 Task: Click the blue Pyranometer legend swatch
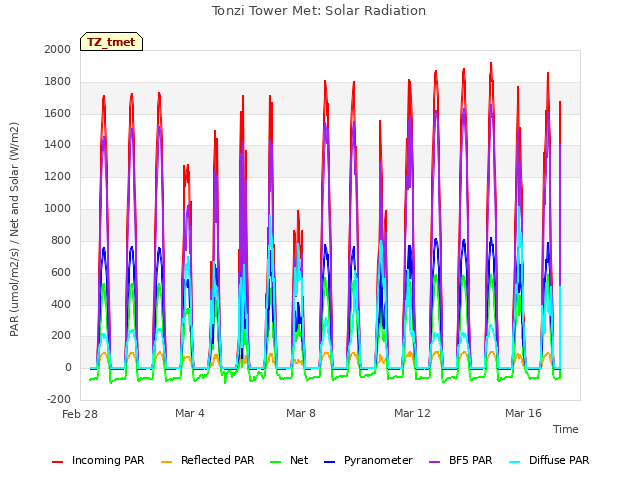(x=329, y=462)
